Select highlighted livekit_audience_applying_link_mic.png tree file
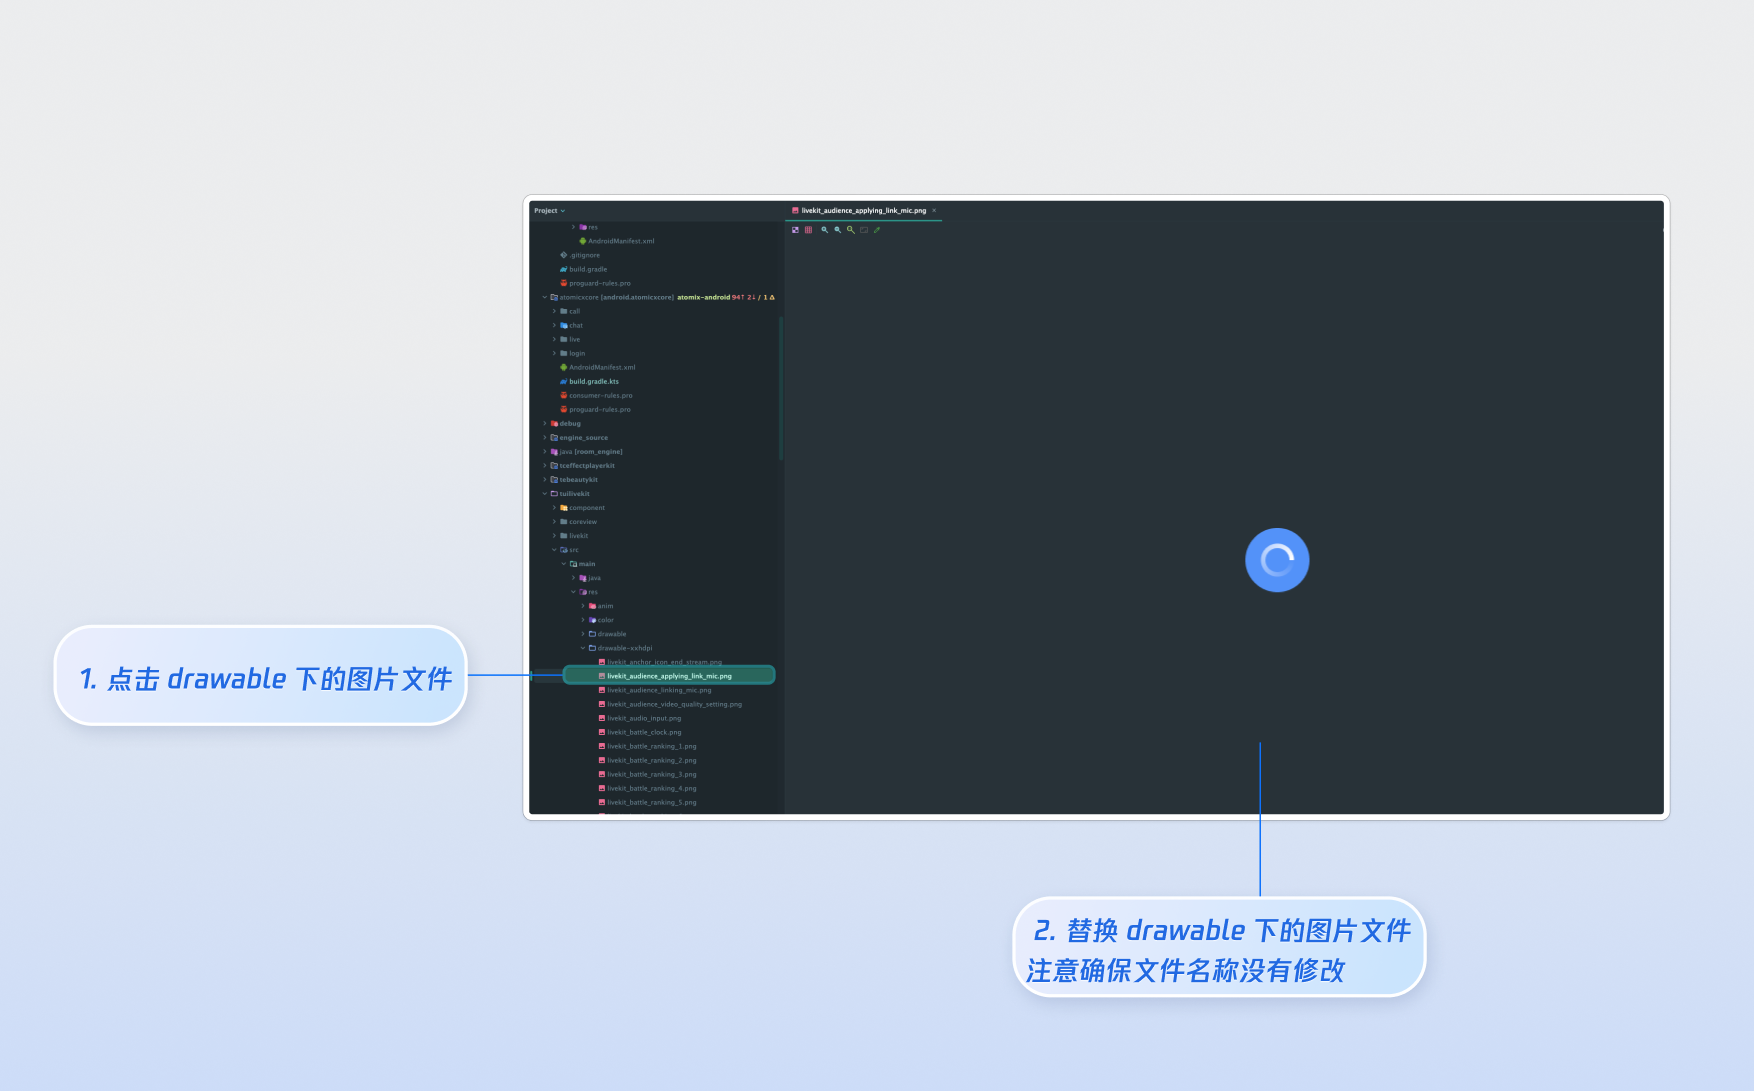 pos(668,676)
